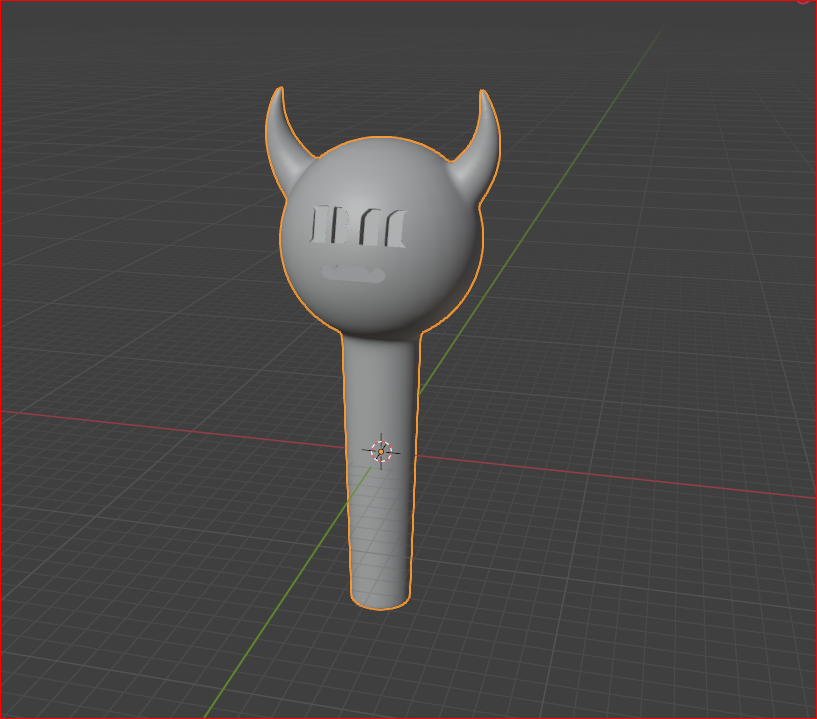
Task: Click the engraved letters on the head
Action: click(358, 226)
